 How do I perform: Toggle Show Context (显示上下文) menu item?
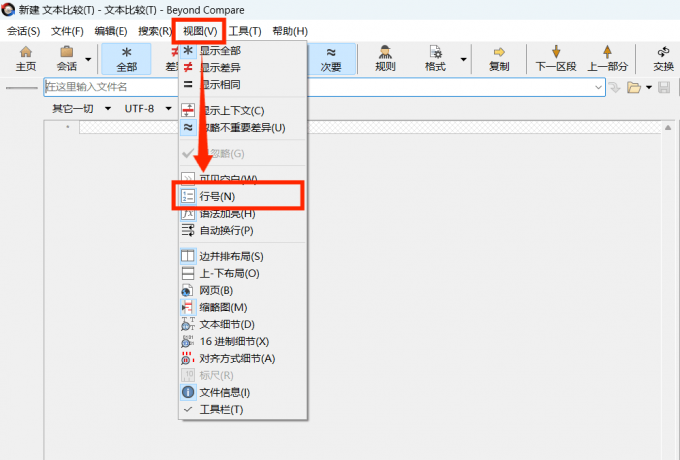tap(242, 111)
